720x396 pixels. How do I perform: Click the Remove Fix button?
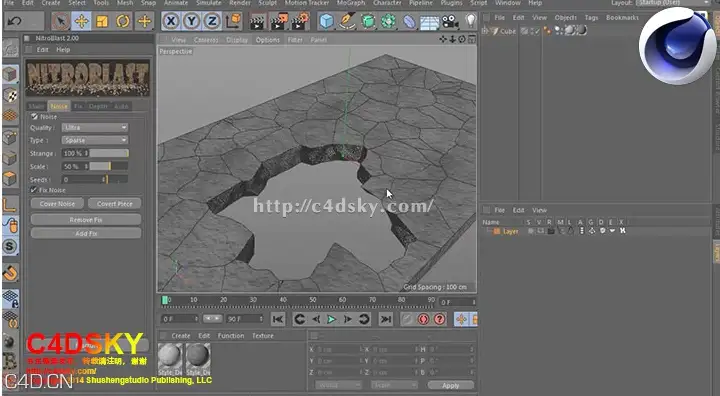coord(86,220)
